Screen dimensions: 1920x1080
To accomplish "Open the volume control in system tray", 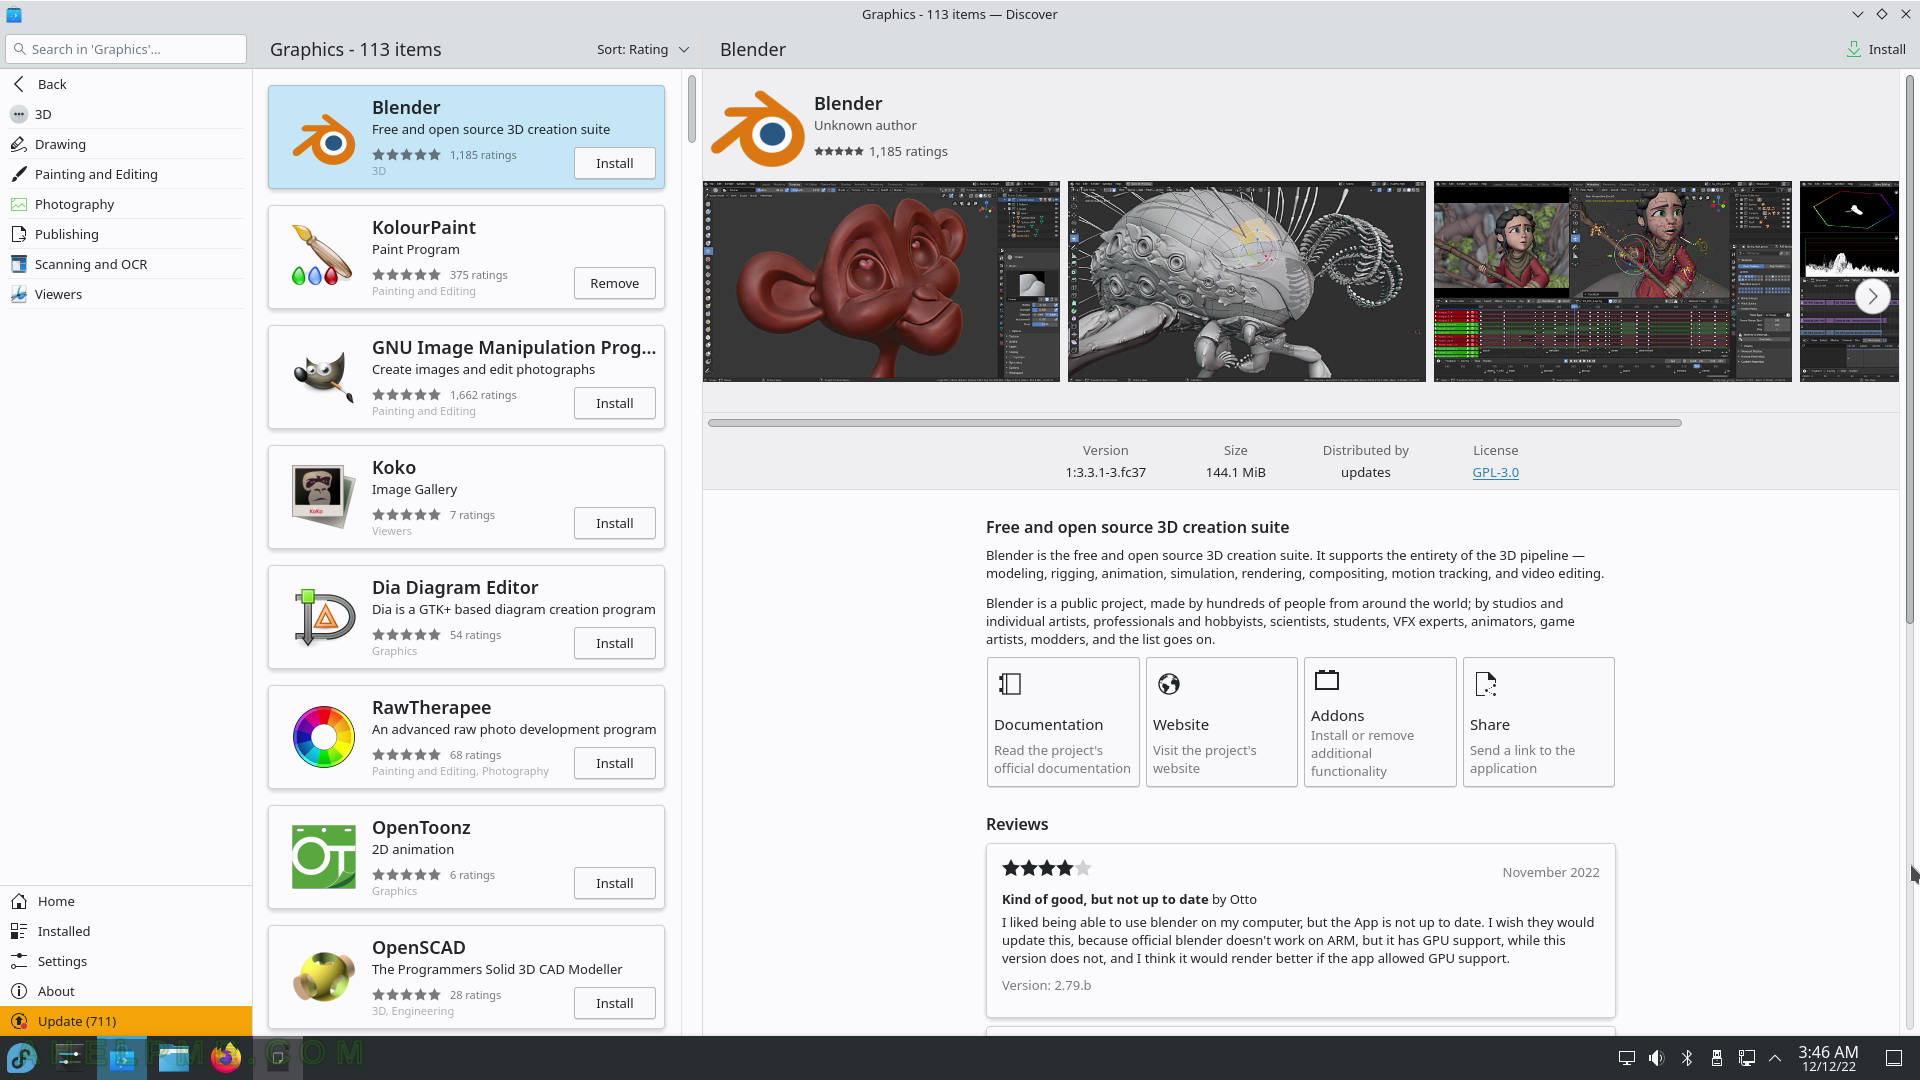I will pos(1657,1058).
